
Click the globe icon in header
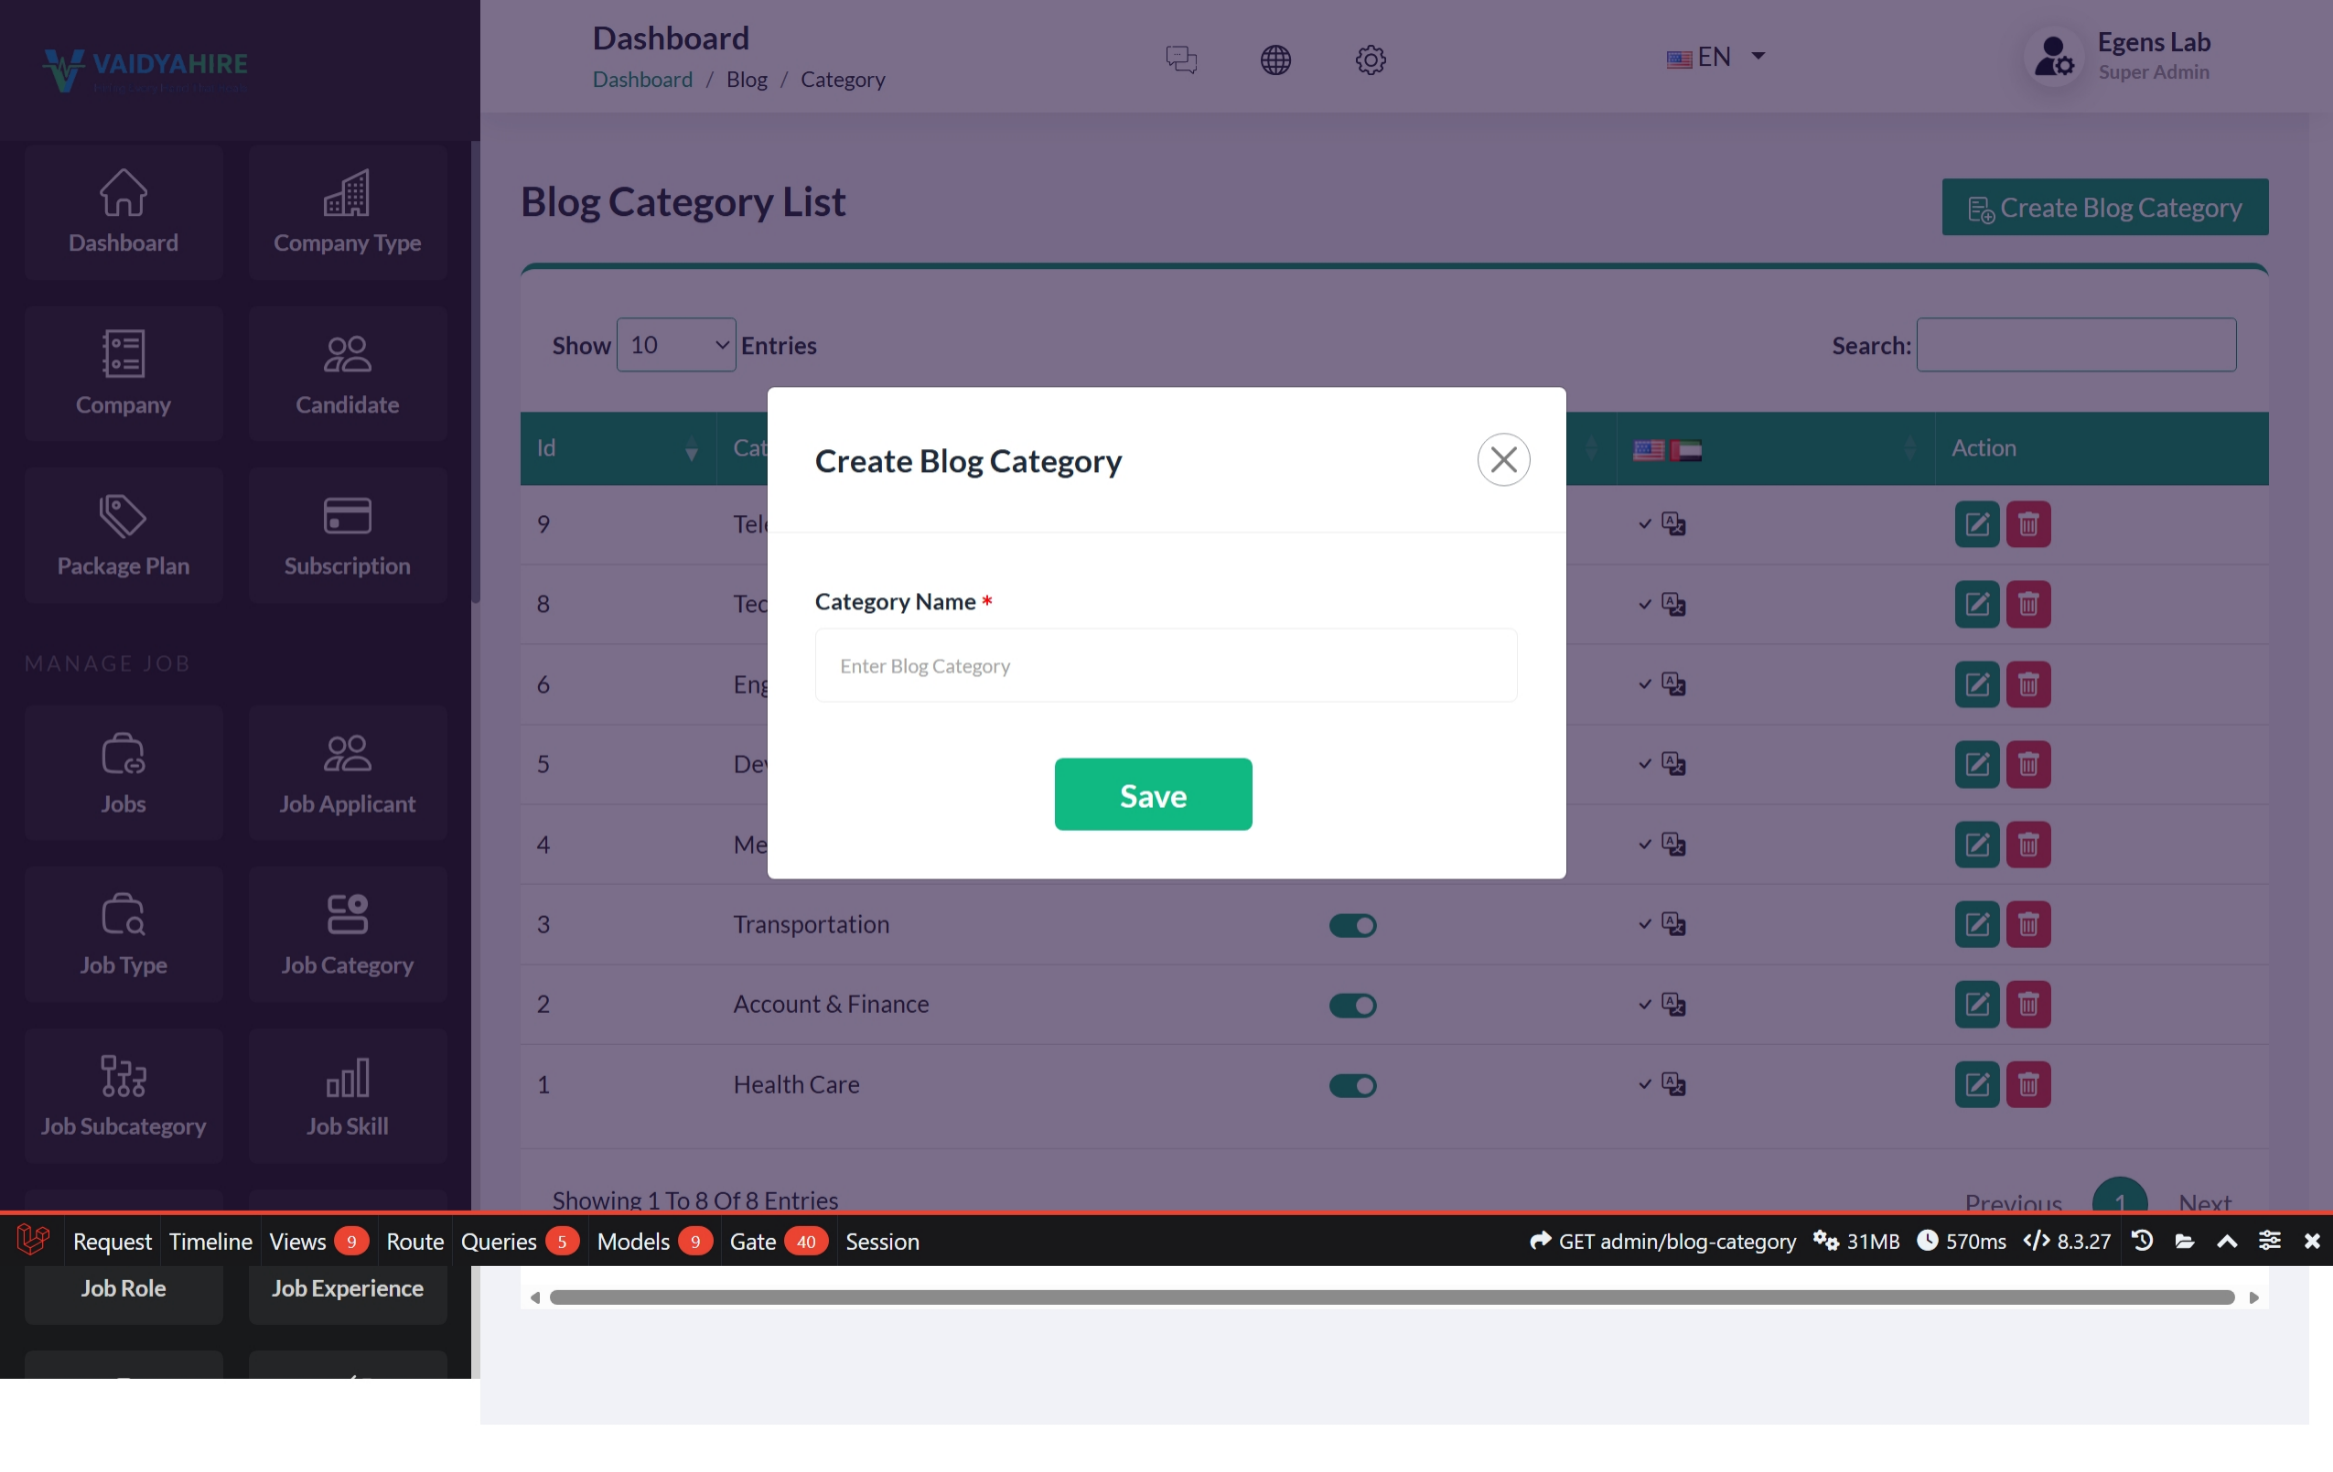point(1275,60)
